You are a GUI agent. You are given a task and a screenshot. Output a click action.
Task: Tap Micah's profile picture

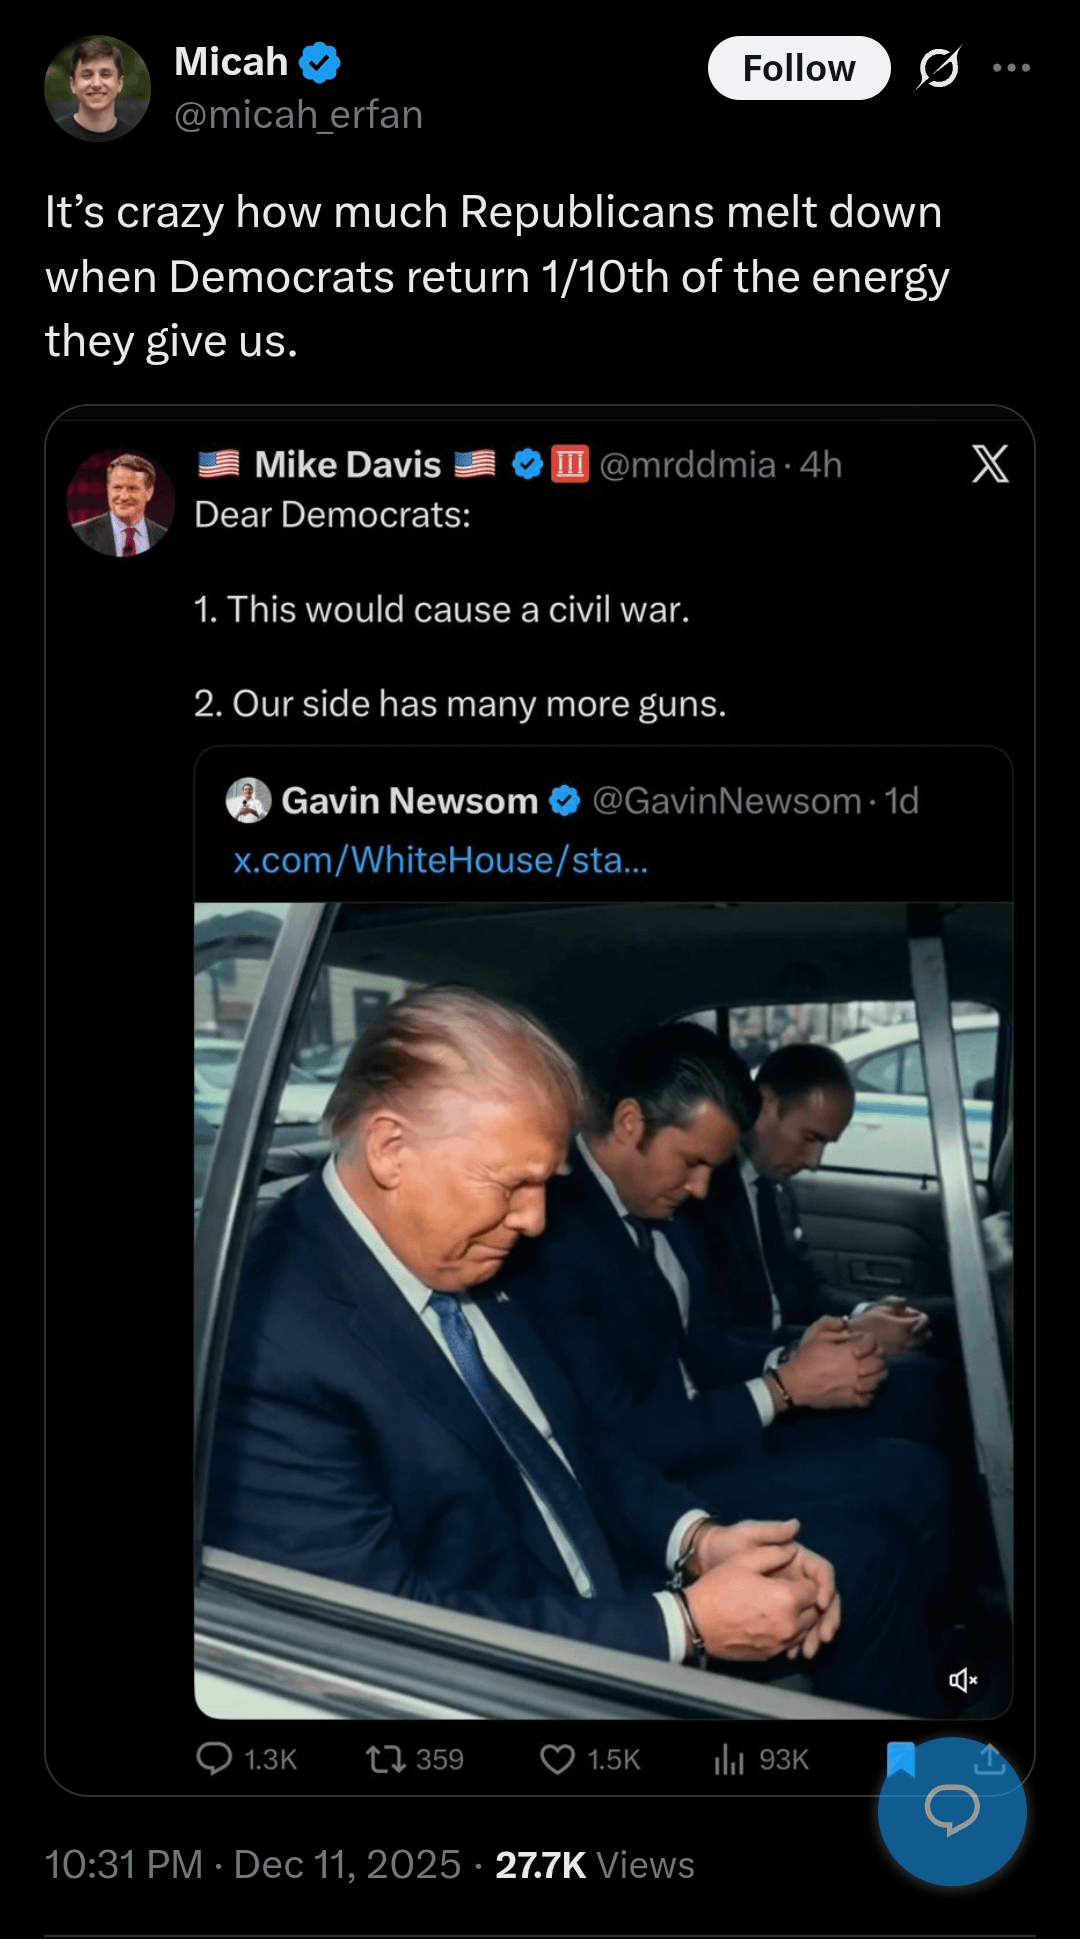click(x=97, y=88)
